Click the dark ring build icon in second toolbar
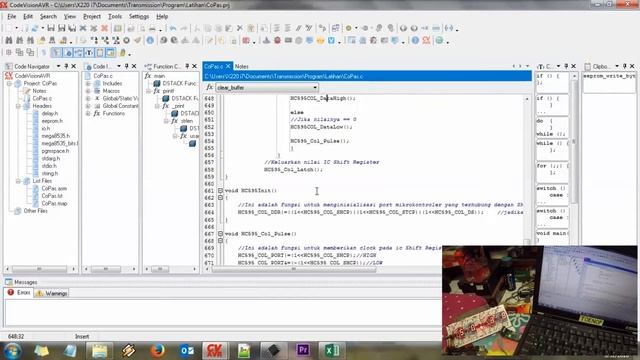Image resolution: width=640 pixels, height=360 pixels. (127, 40)
